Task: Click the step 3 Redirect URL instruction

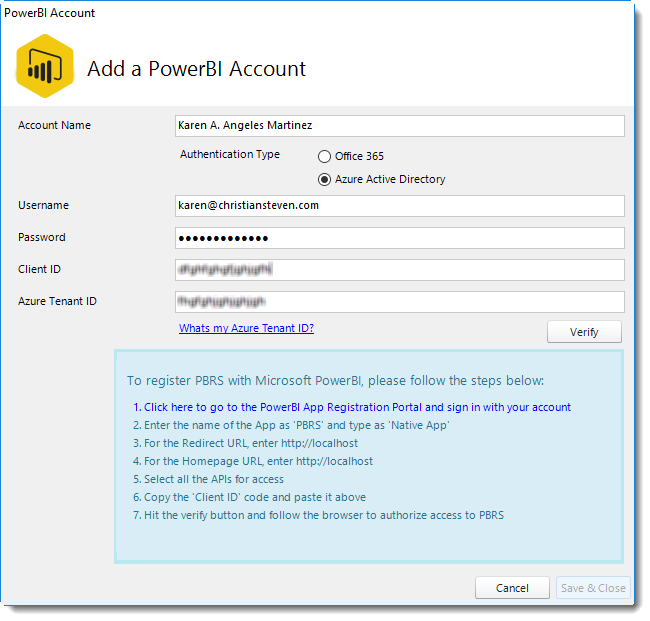Action: 245,443
